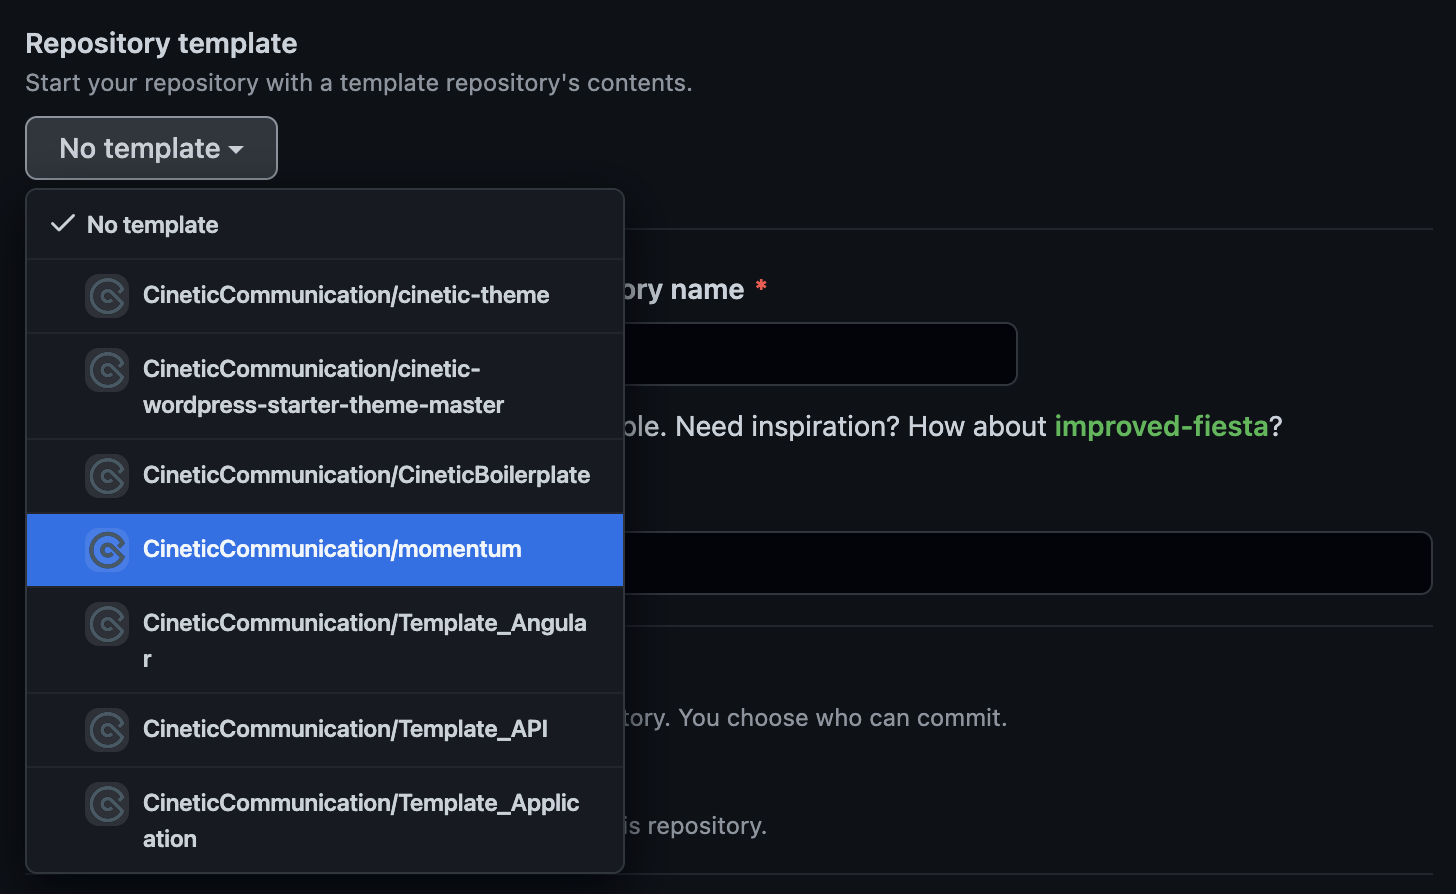Click the organization logo next to cinetic-wordpress-starter-theme-master
The image size is (1456, 894).
coord(107,370)
